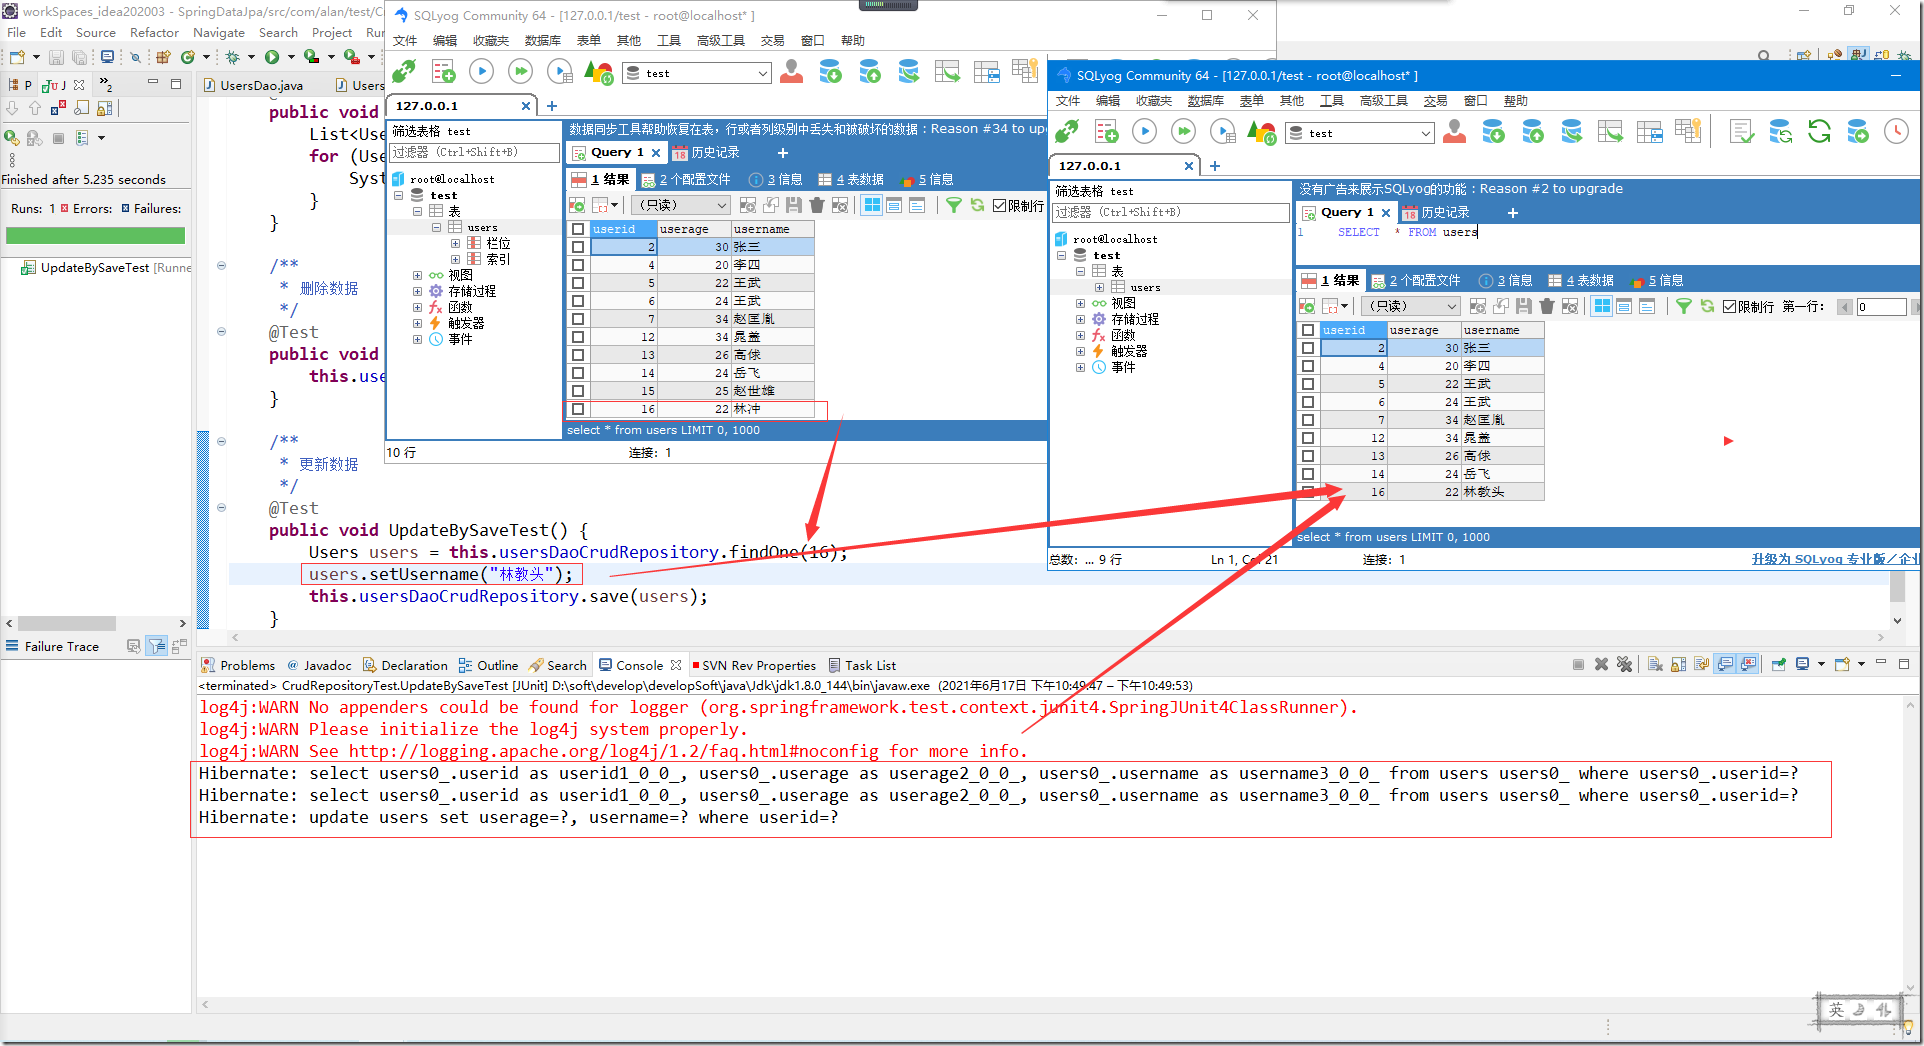Image resolution: width=1924 pixels, height=1046 pixels.
Task: Click the green refresh arrows icon in right SQLyog
Action: pos(1819,132)
